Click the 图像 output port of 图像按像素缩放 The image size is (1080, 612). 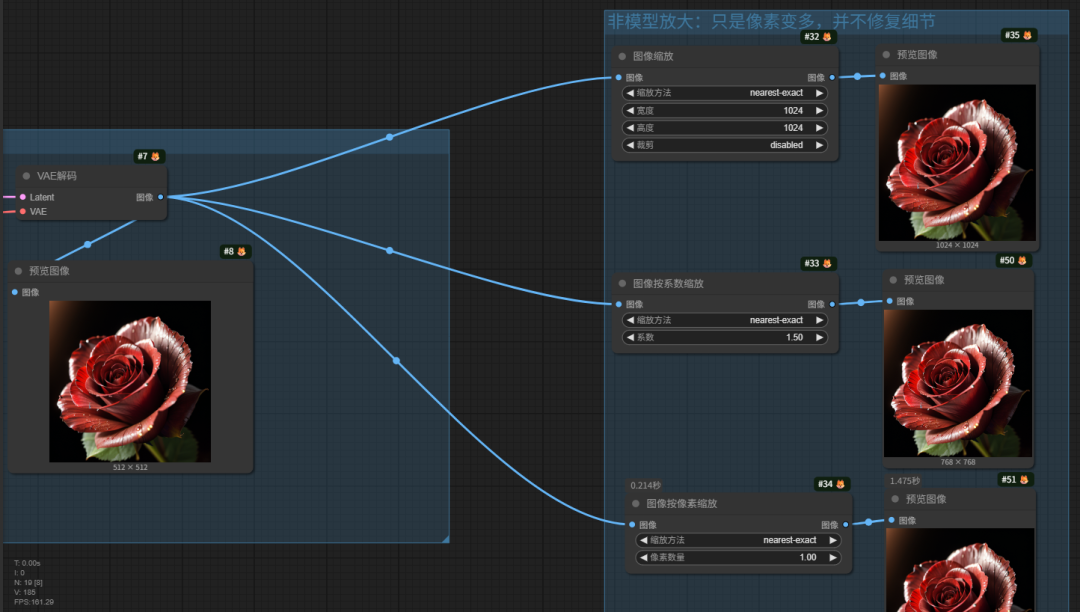pyautogui.click(x=846, y=525)
